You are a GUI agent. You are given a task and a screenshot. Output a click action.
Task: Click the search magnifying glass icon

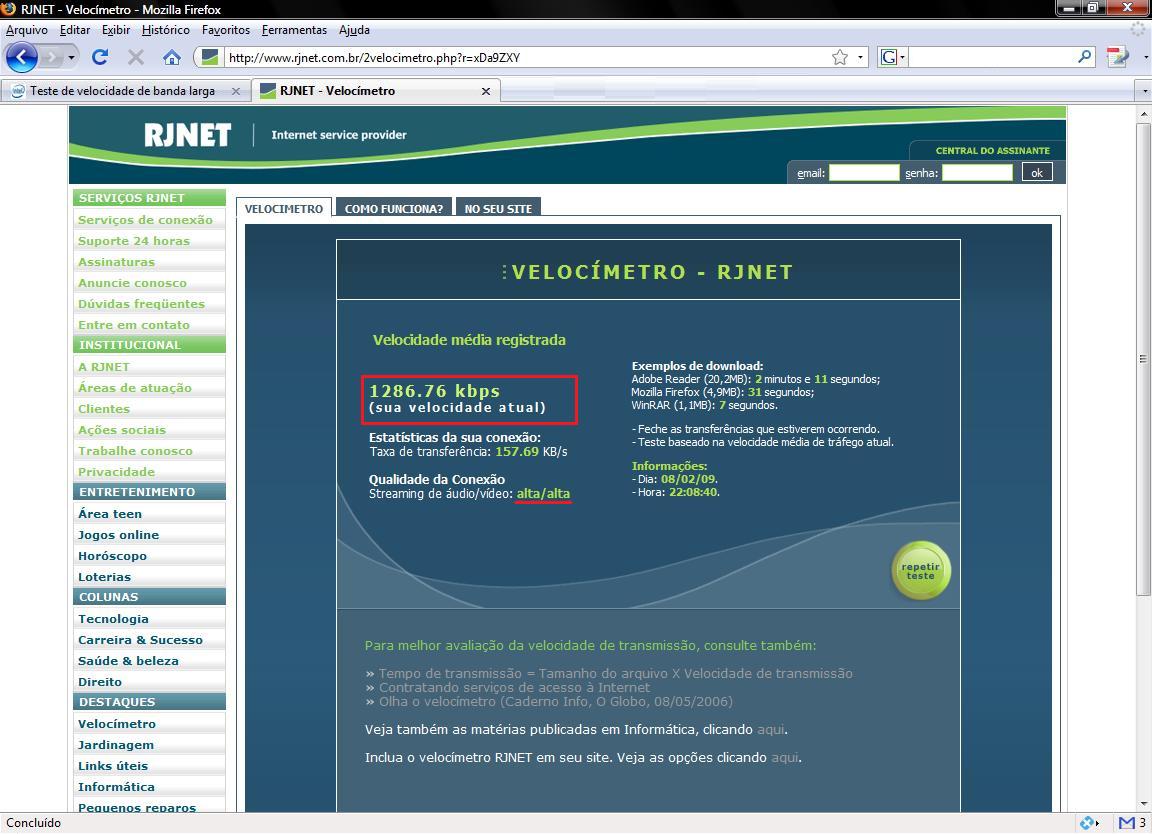point(1085,57)
